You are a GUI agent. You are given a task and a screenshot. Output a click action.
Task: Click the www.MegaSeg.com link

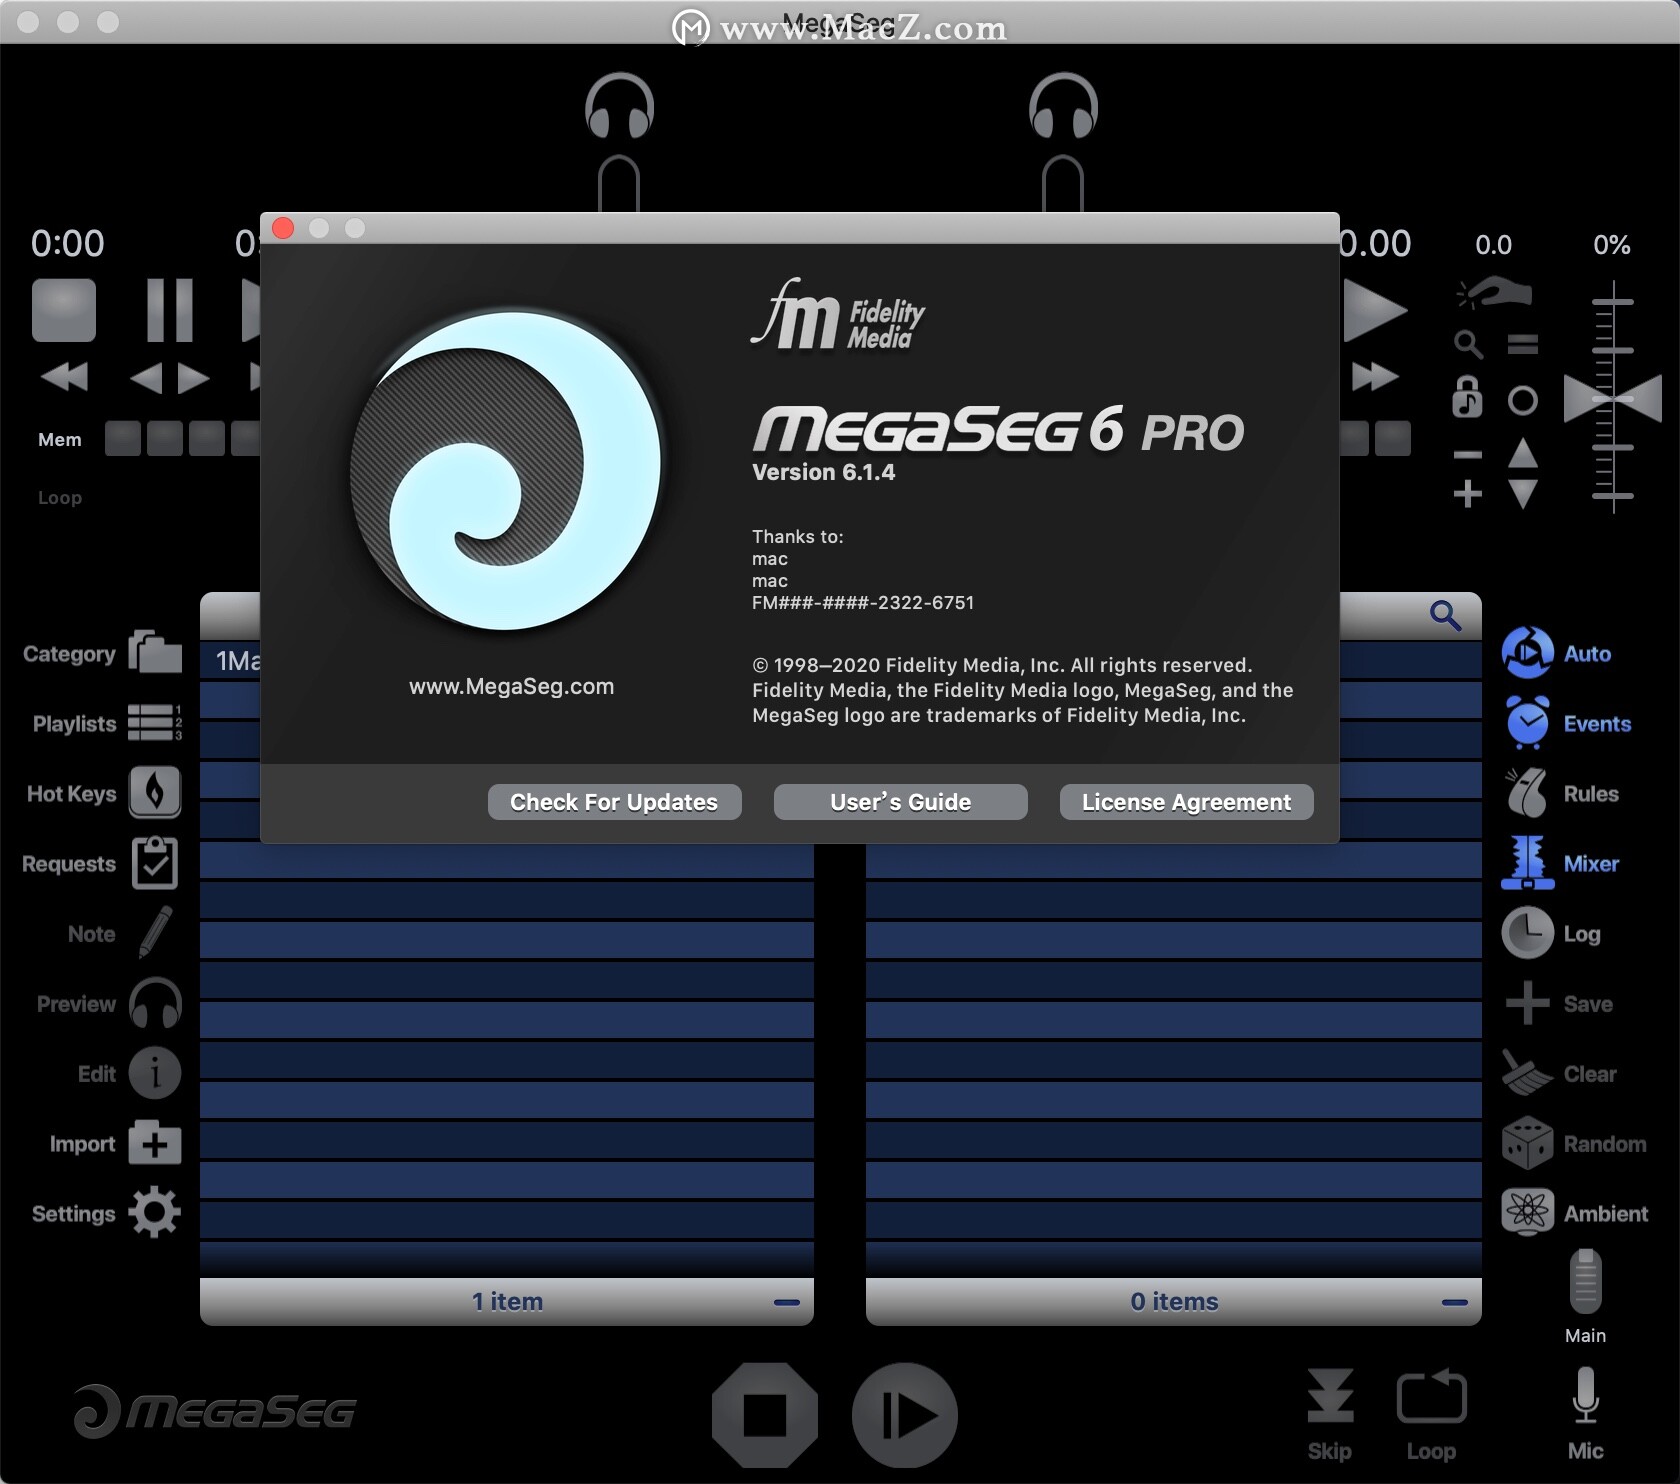[511, 687]
